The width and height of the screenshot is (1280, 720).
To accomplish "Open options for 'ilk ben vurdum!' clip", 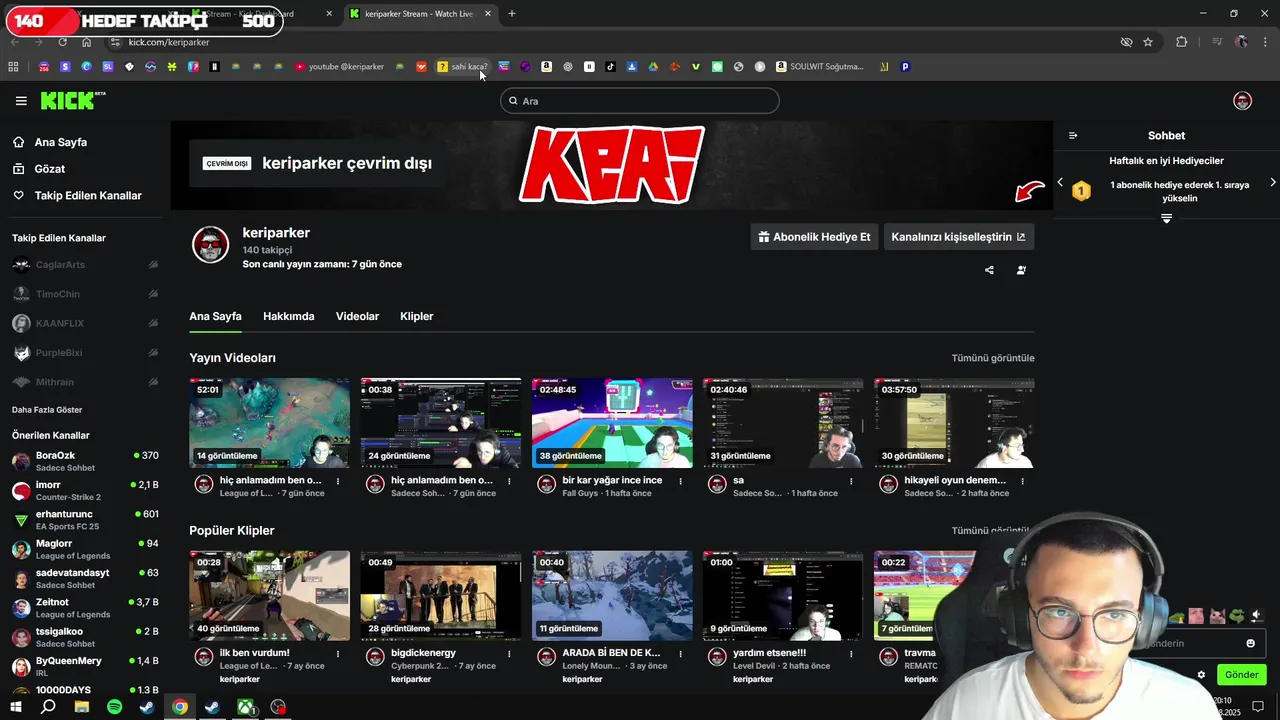I will 338,654.
